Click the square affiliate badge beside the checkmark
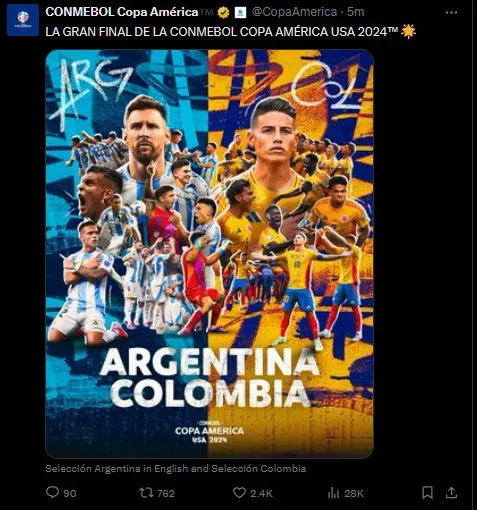The image size is (477, 510). 240,13
